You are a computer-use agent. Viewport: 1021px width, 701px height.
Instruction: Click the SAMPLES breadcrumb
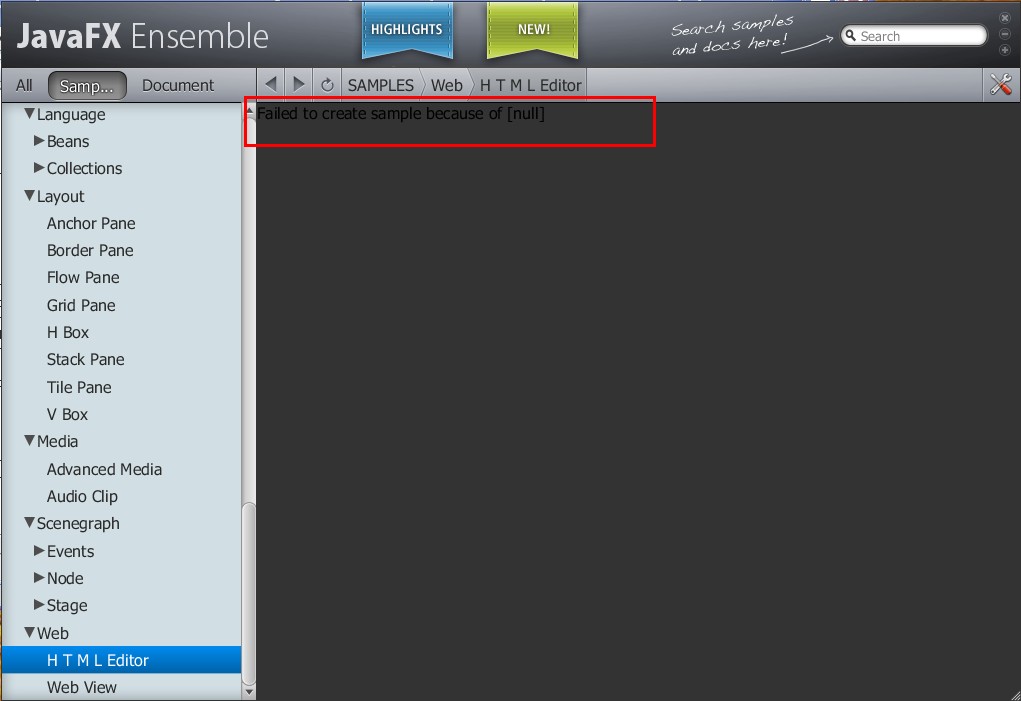pyautogui.click(x=381, y=85)
